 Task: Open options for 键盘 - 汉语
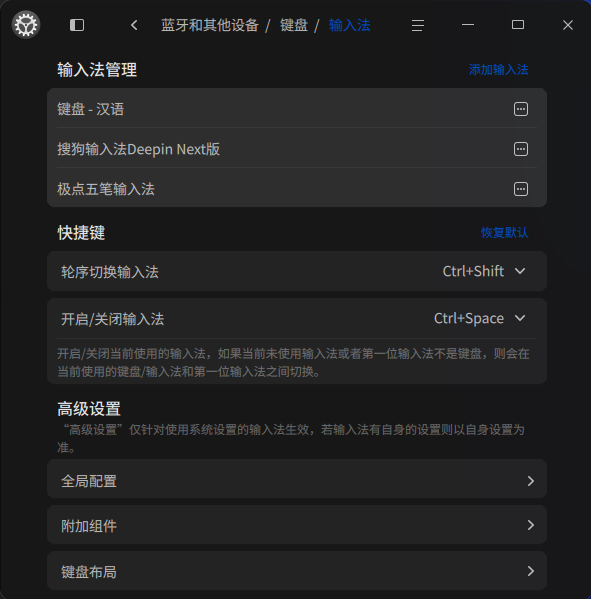tap(521, 109)
